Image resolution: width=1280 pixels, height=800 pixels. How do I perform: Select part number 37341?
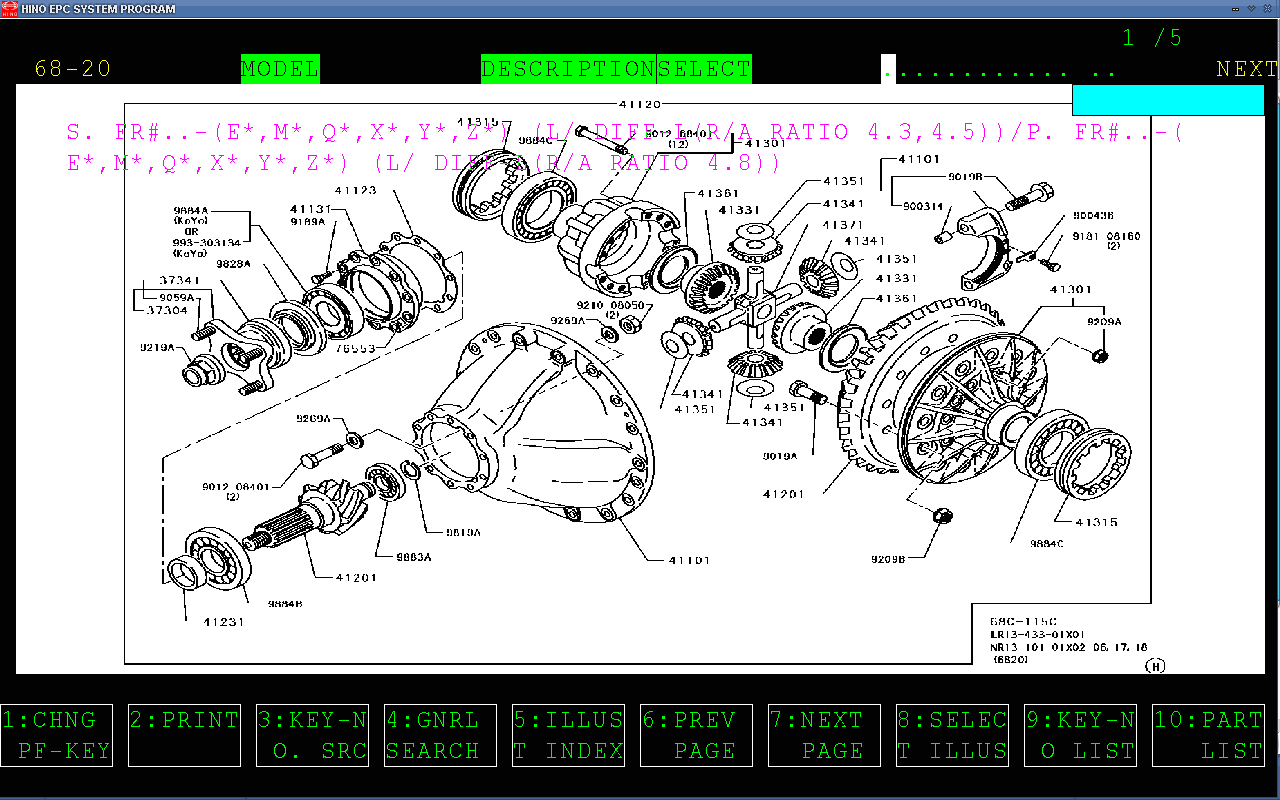pyautogui.click(x=181, y=281)
